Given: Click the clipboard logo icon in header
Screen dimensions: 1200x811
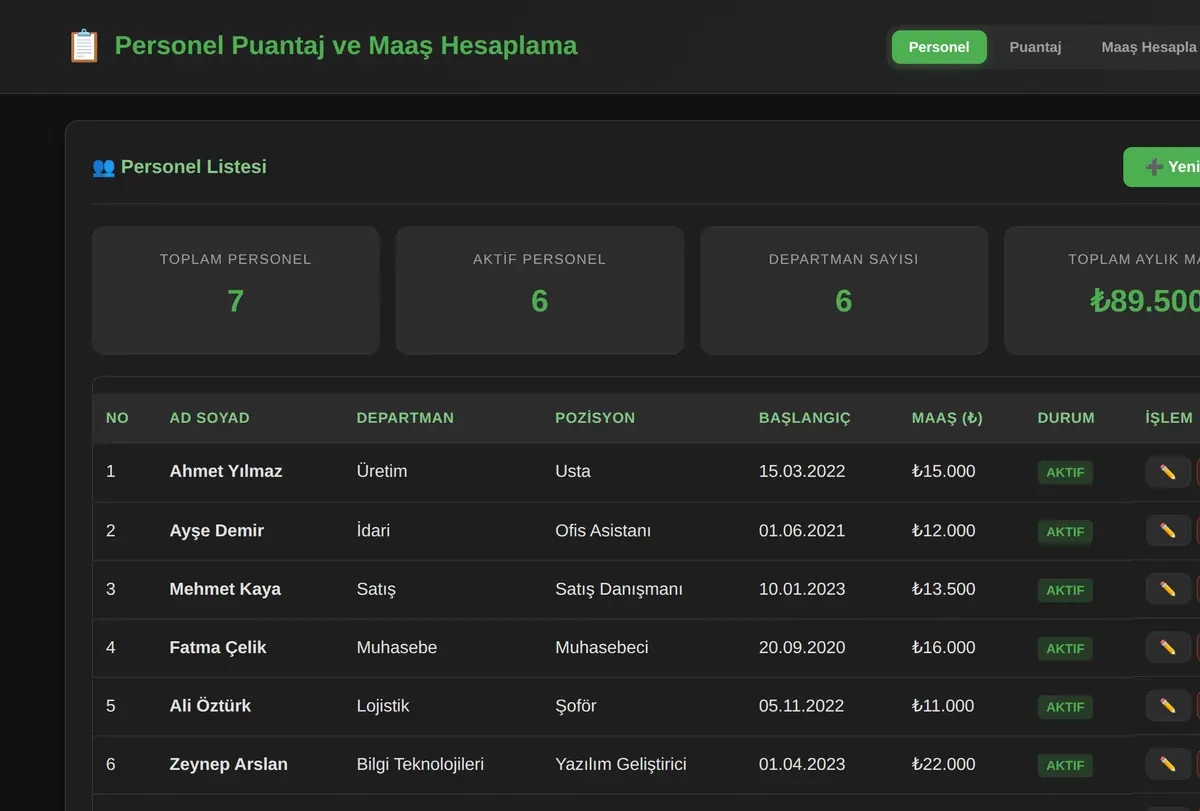Looking at the screenshot, I should [84, 46].
